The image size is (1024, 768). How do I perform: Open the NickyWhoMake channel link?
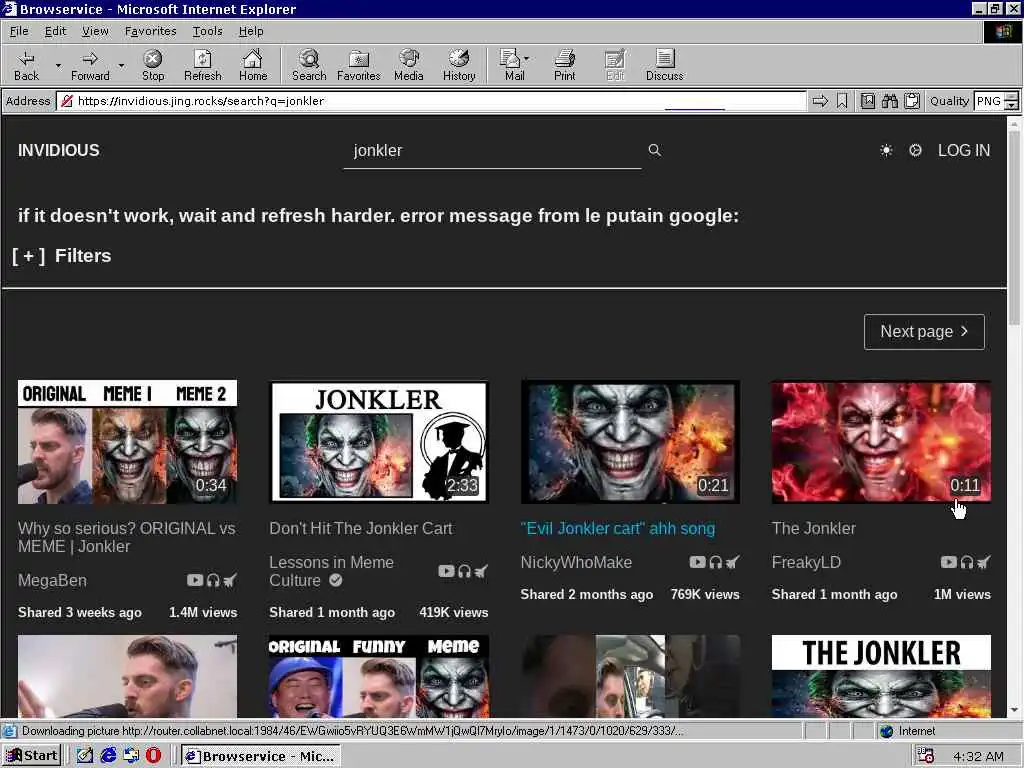[576, 562]
